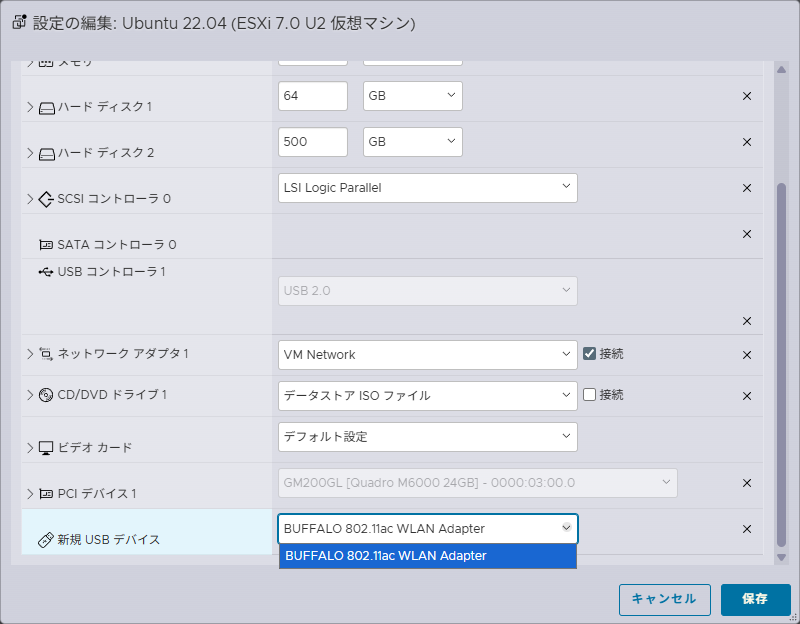Click the SATA controller 0 icon
This screenshot has height=624, width=800.
coord(46,245)
